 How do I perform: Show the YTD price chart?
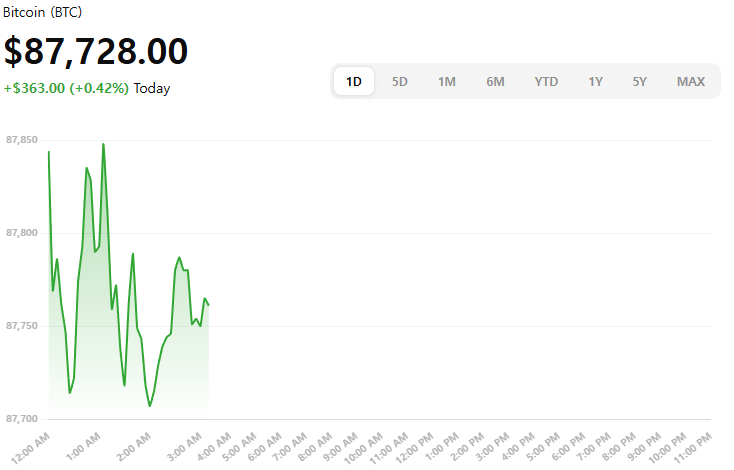click(x=546, y=81)
